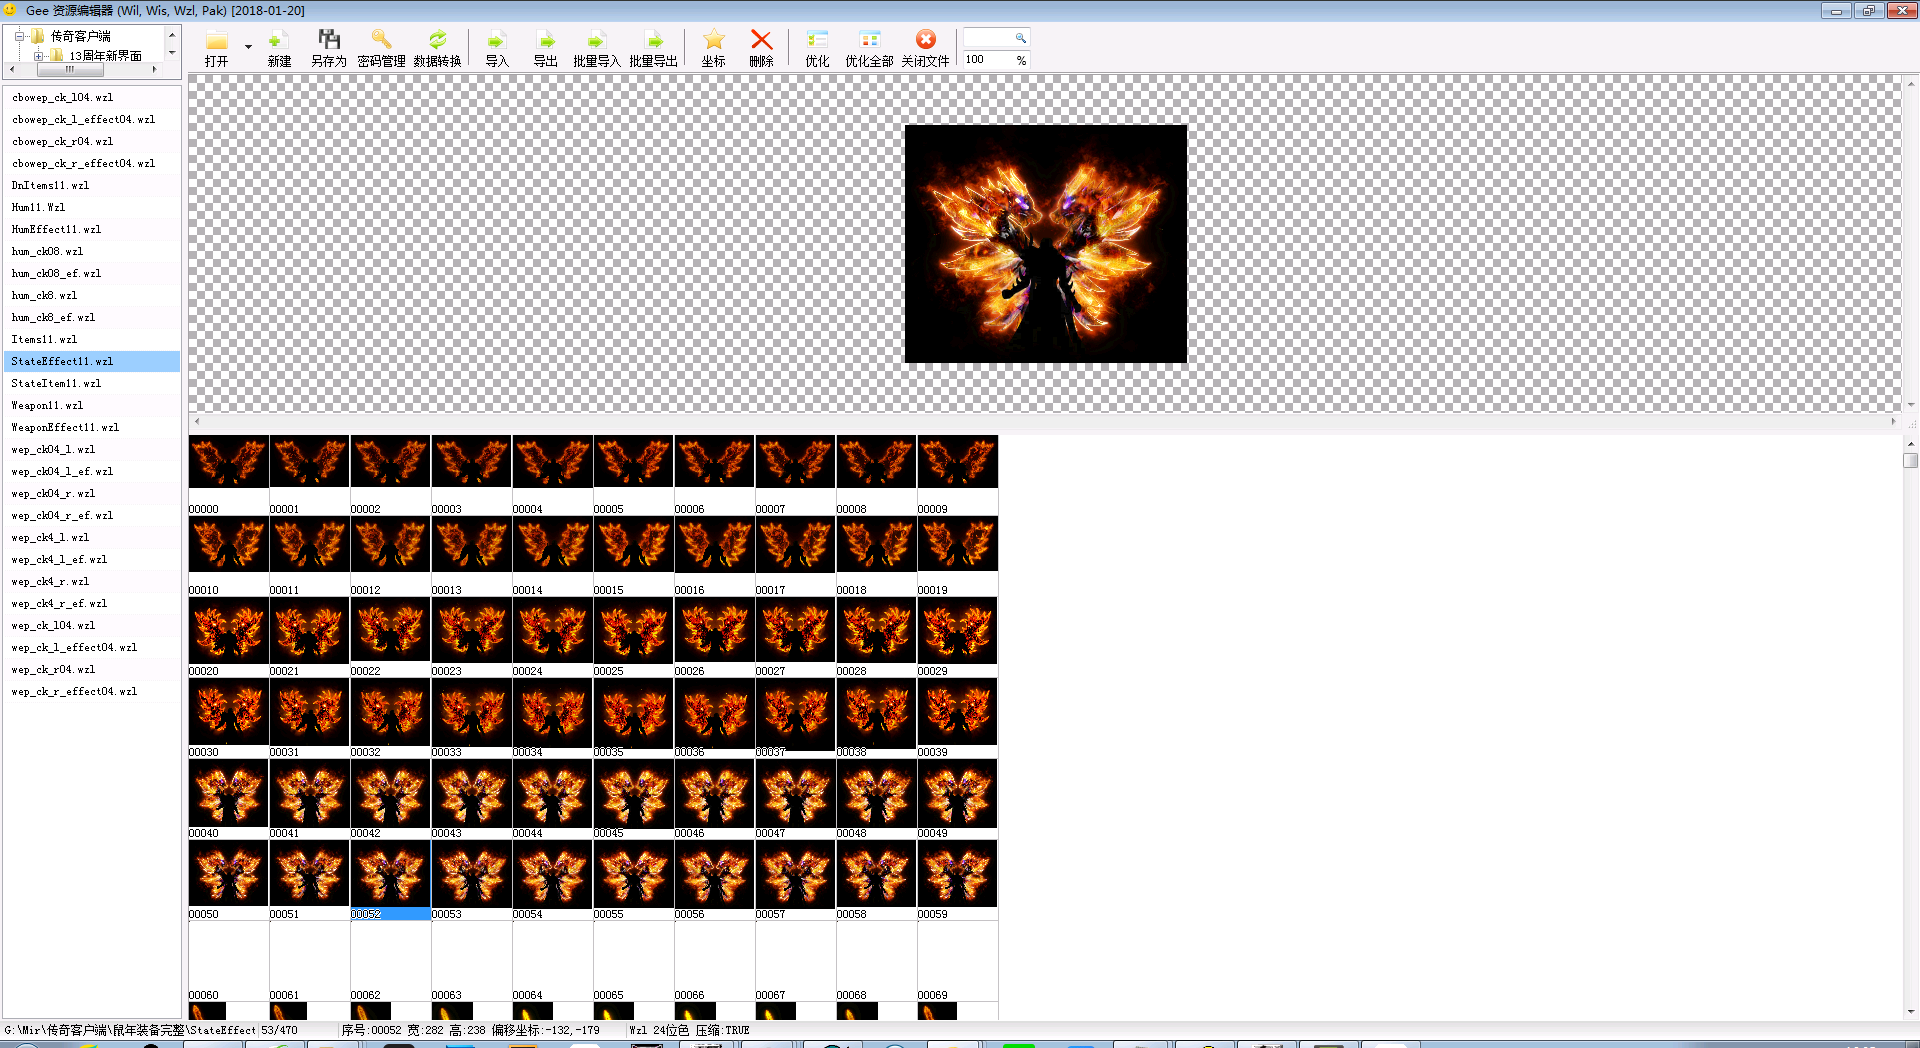Select Hum11.Wzl in file list
The image size is (1920, 1048).
pyautogui.click(x=92, y=208)
